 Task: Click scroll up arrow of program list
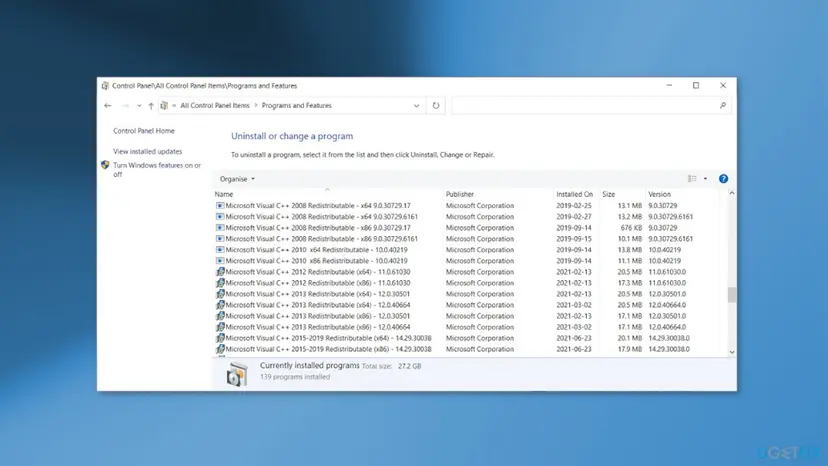tap(732, 193)
